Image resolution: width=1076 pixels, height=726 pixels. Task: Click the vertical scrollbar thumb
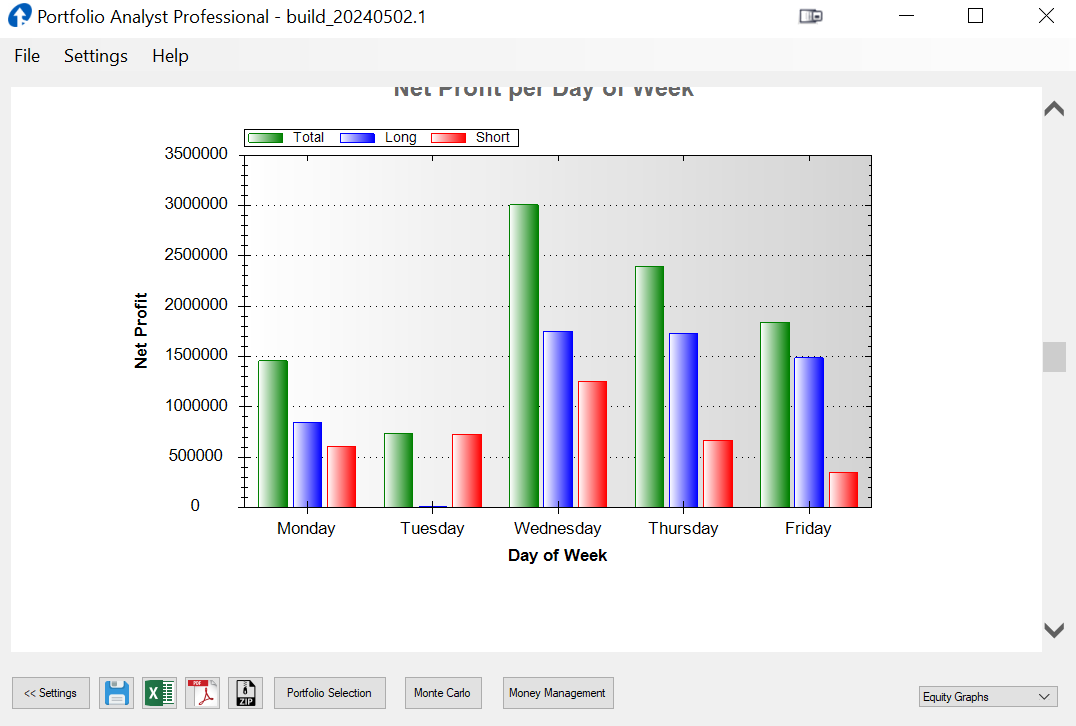point(1054,357)
